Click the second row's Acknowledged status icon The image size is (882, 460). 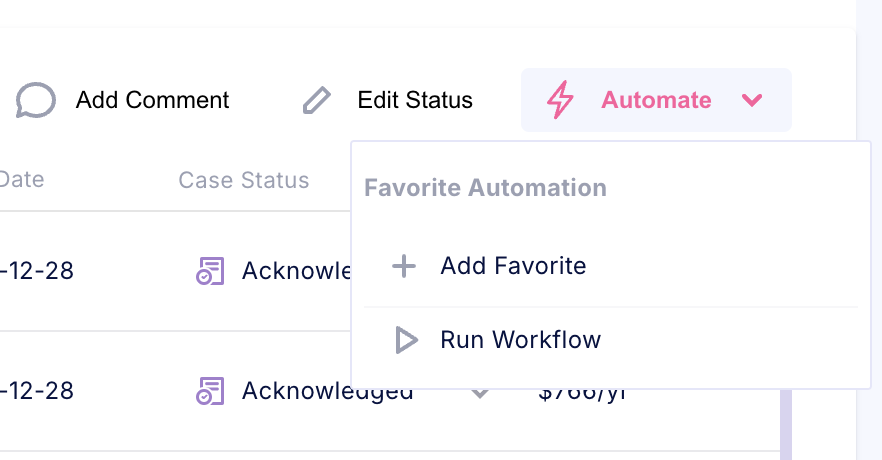tap(209, 391)
